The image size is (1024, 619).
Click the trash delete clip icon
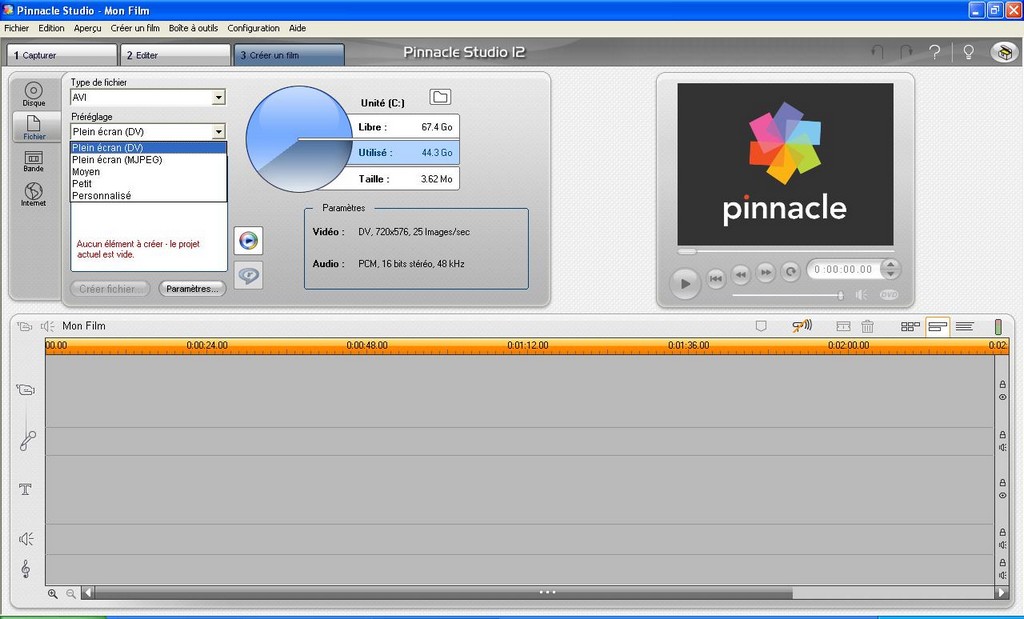coord(867,326)
